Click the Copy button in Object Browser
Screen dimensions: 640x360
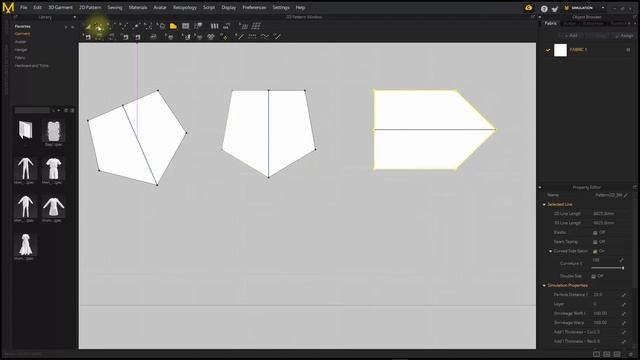[597, 36]
